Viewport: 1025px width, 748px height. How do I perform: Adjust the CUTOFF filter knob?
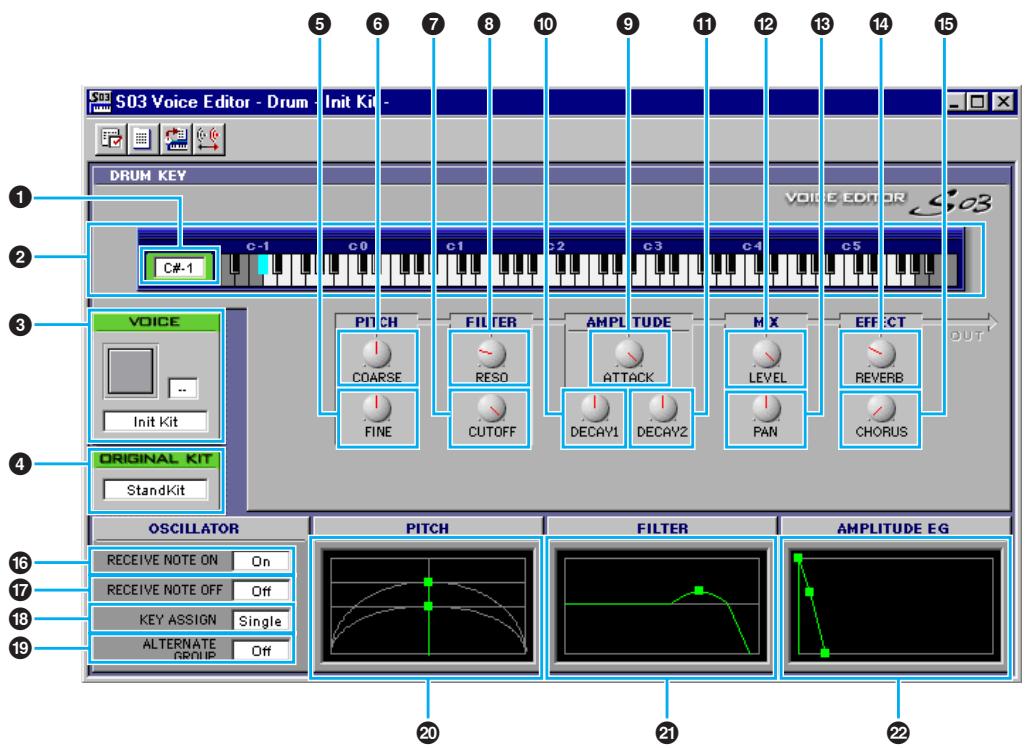[x=491, y=408]
